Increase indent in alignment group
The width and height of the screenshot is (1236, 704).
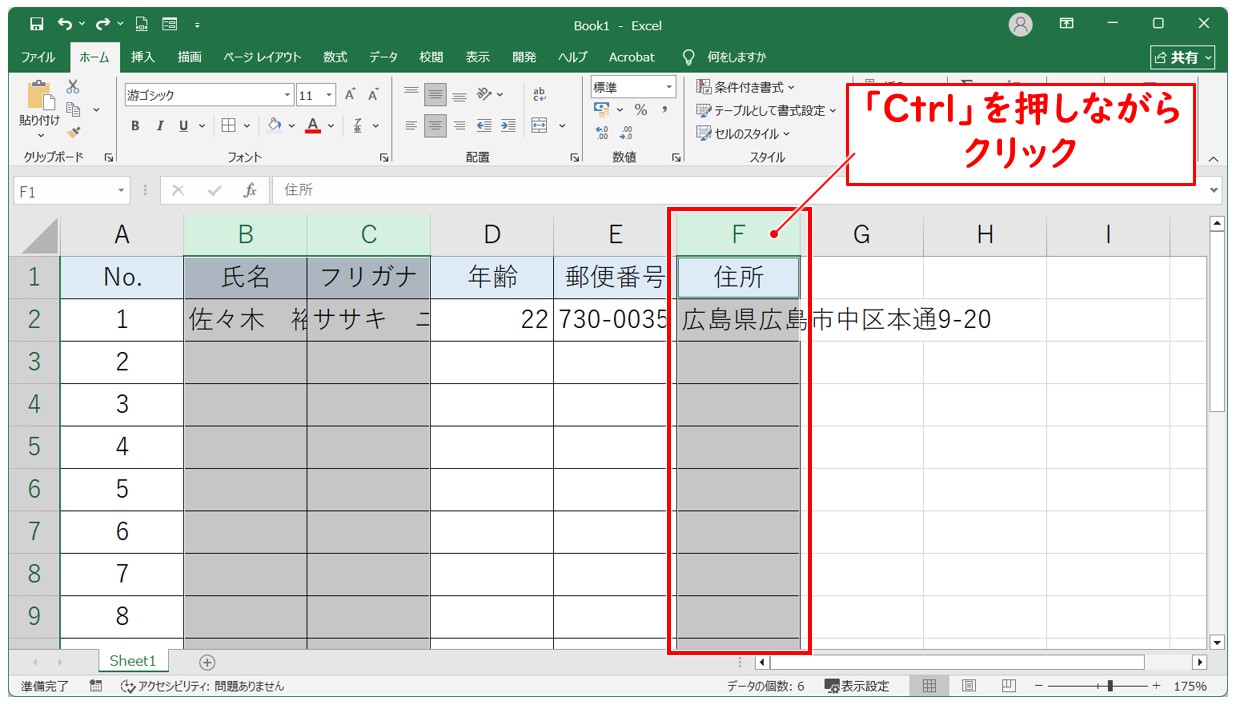pyautogui.click(x=508, y=126)
